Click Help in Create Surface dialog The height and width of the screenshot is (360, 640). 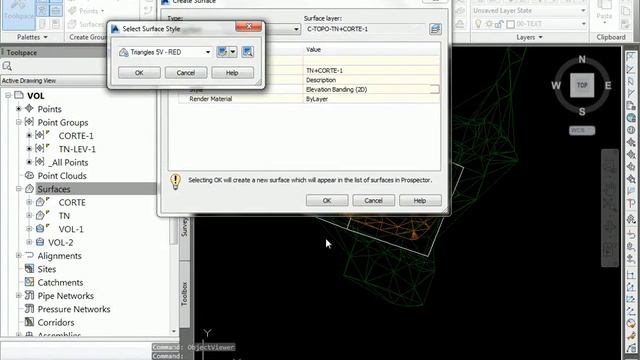click(420, 200)
